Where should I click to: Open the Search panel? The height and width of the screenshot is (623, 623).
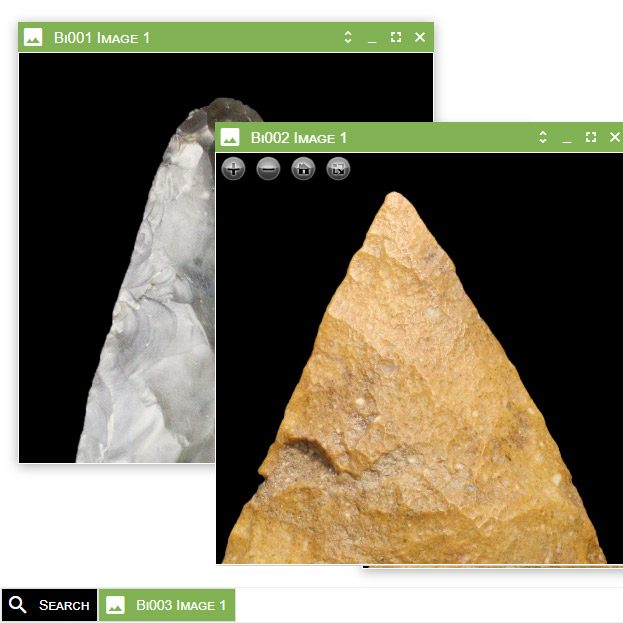tap(49, 605)
